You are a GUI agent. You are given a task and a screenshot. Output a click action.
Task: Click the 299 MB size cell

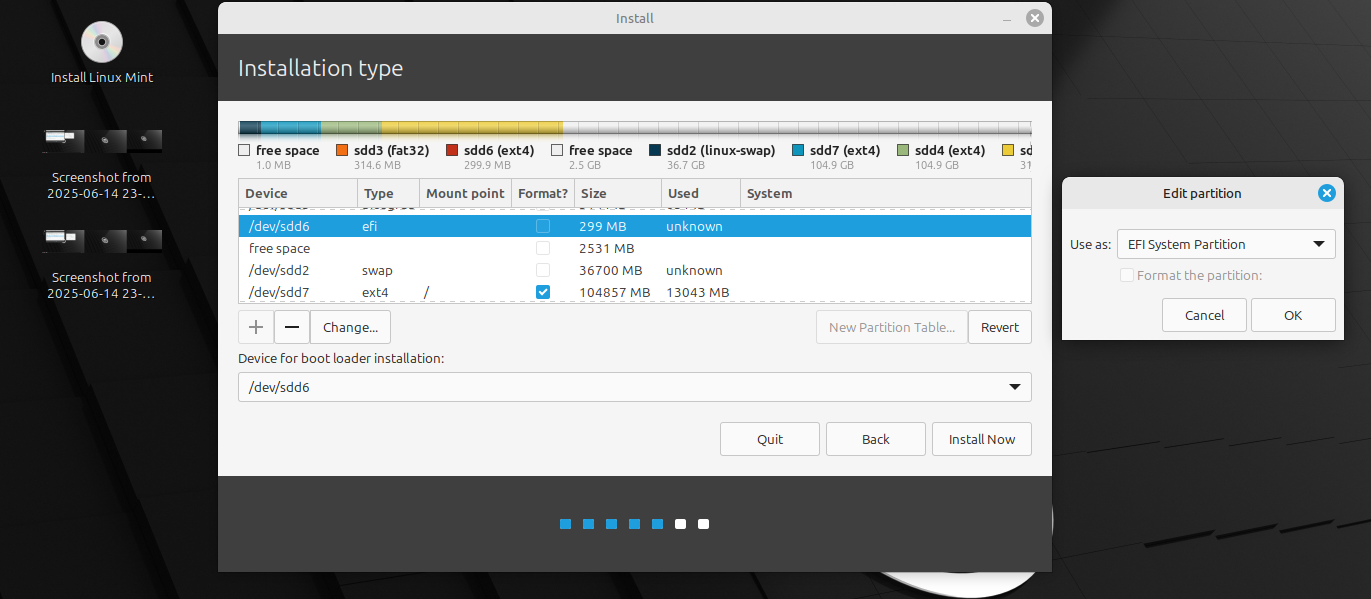[x=604, y=226]
